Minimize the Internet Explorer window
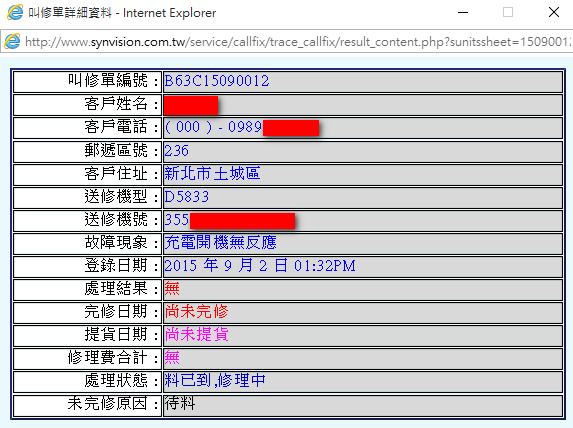The image size is (573, 428). click(x=463, y=12)
